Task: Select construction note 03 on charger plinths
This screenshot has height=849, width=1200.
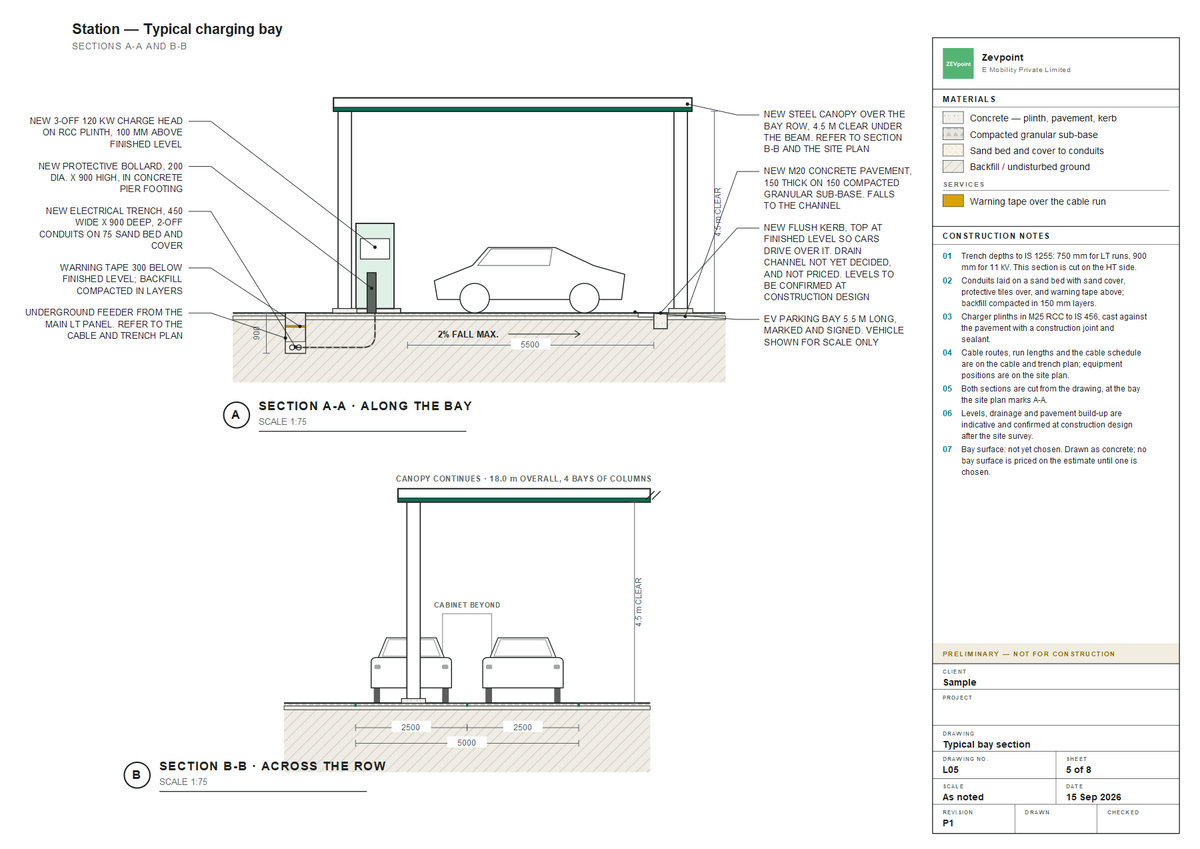Action: click(1045, 328)
